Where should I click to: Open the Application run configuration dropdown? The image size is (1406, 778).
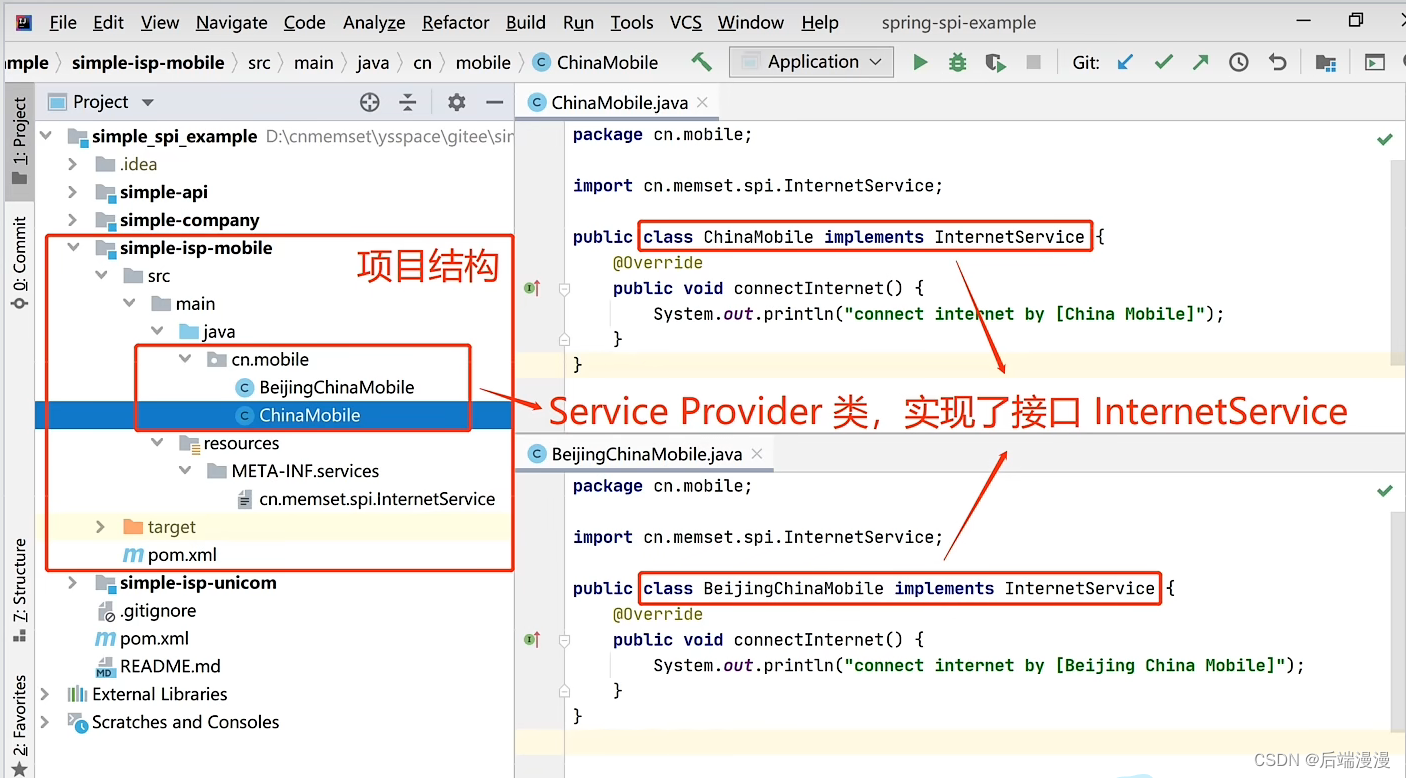coord(811,62)
